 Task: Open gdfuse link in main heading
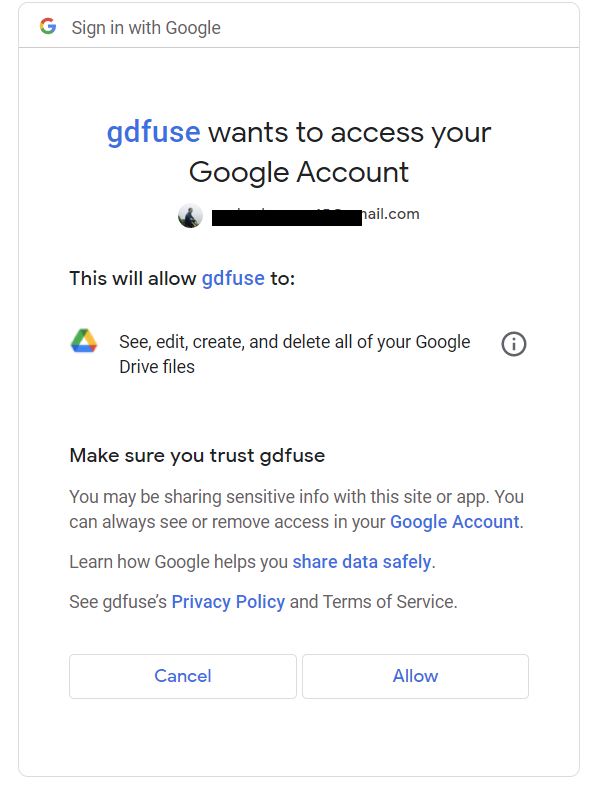[154, 132]
